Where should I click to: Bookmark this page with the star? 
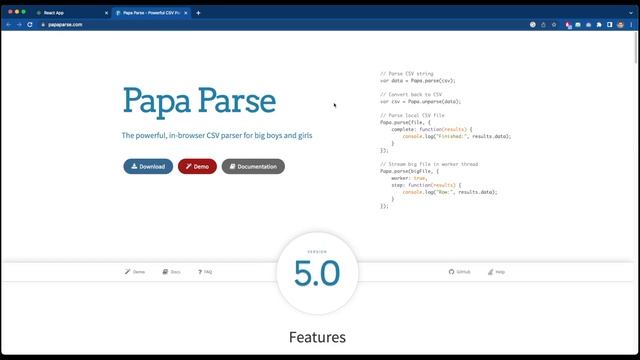(x=554, y=24)
